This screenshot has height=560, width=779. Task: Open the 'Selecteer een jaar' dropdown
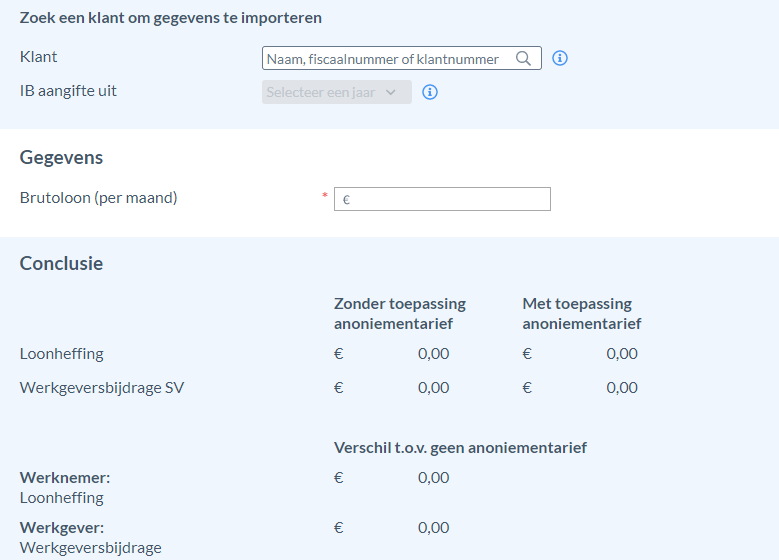click(x=337, y=92)
